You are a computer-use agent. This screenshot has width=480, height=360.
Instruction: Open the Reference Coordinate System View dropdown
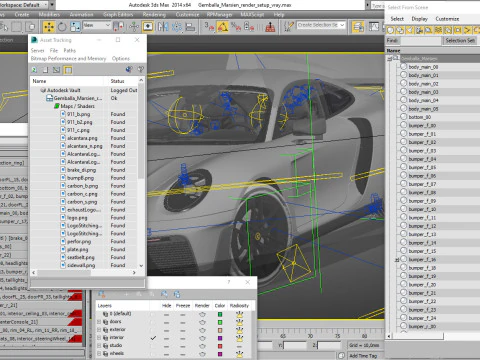[97, 25]
